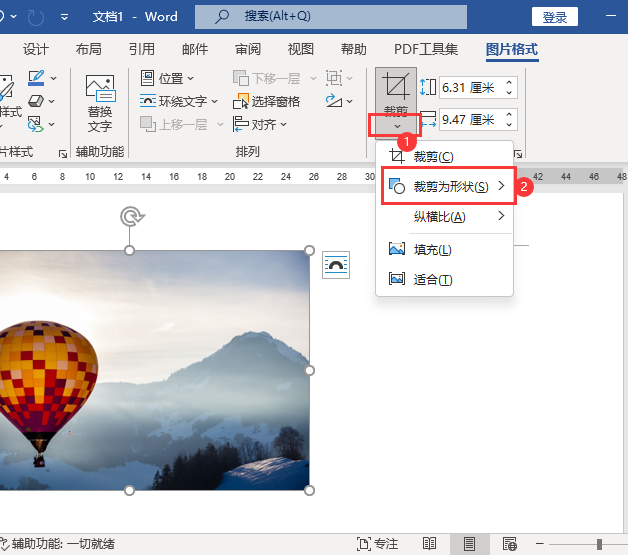Open the 设计 ribbon tab

pos(36,49)
